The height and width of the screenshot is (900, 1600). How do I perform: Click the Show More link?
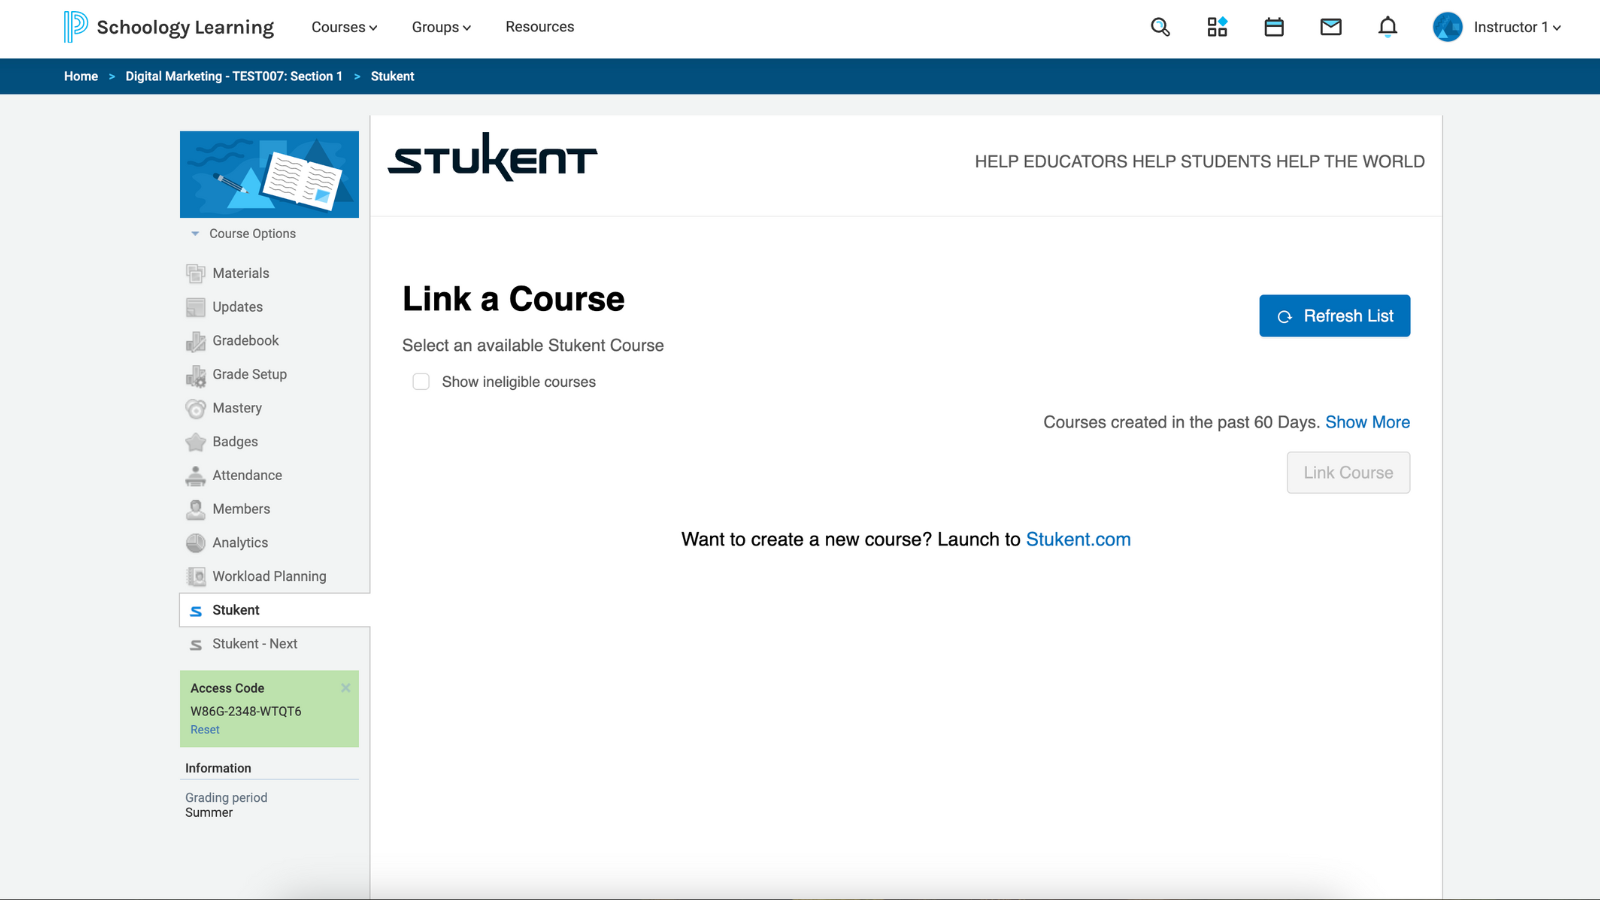(x=1367, y=422)
